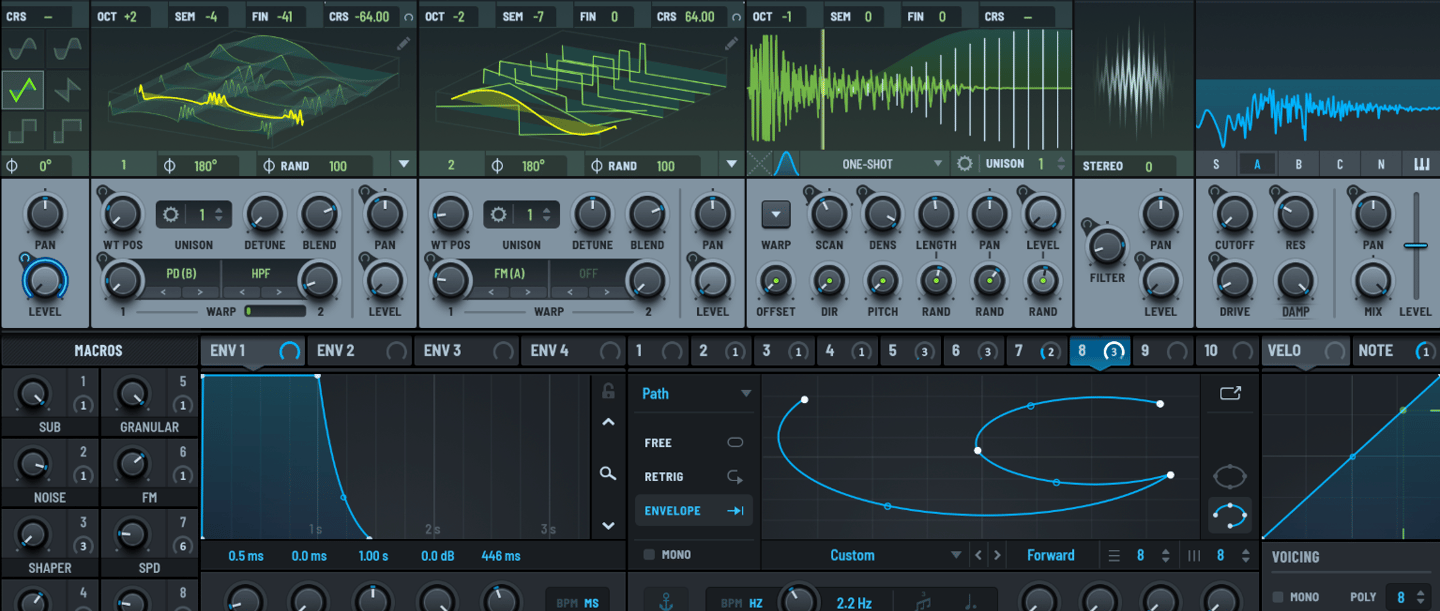The width and height of the screenshot is (1440, 611).
Task: Select filter routing button N
Action: point(1381,165)
